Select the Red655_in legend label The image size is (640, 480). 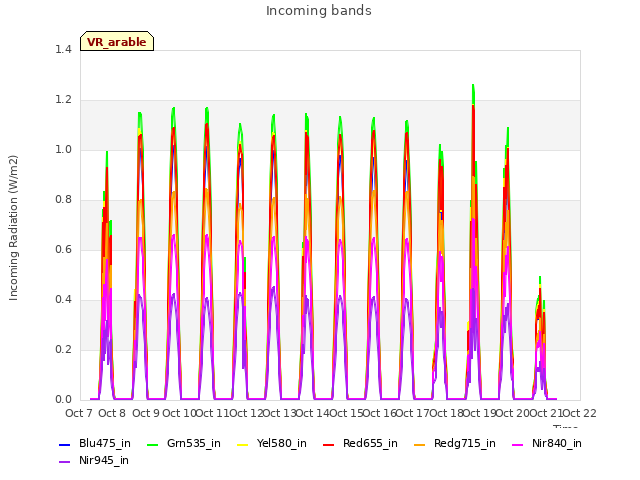pyautogui.click(x=370, y=444)
